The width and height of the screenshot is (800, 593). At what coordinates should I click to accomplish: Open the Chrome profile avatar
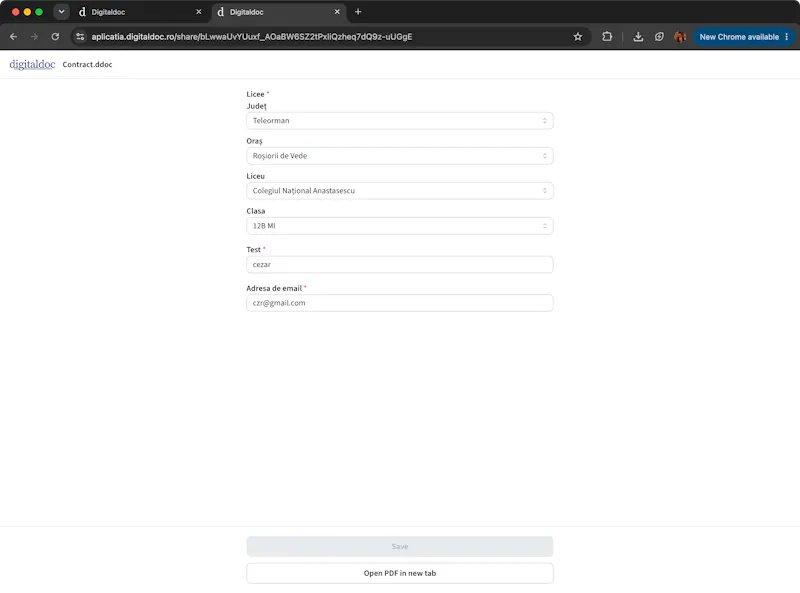(680, 37)
